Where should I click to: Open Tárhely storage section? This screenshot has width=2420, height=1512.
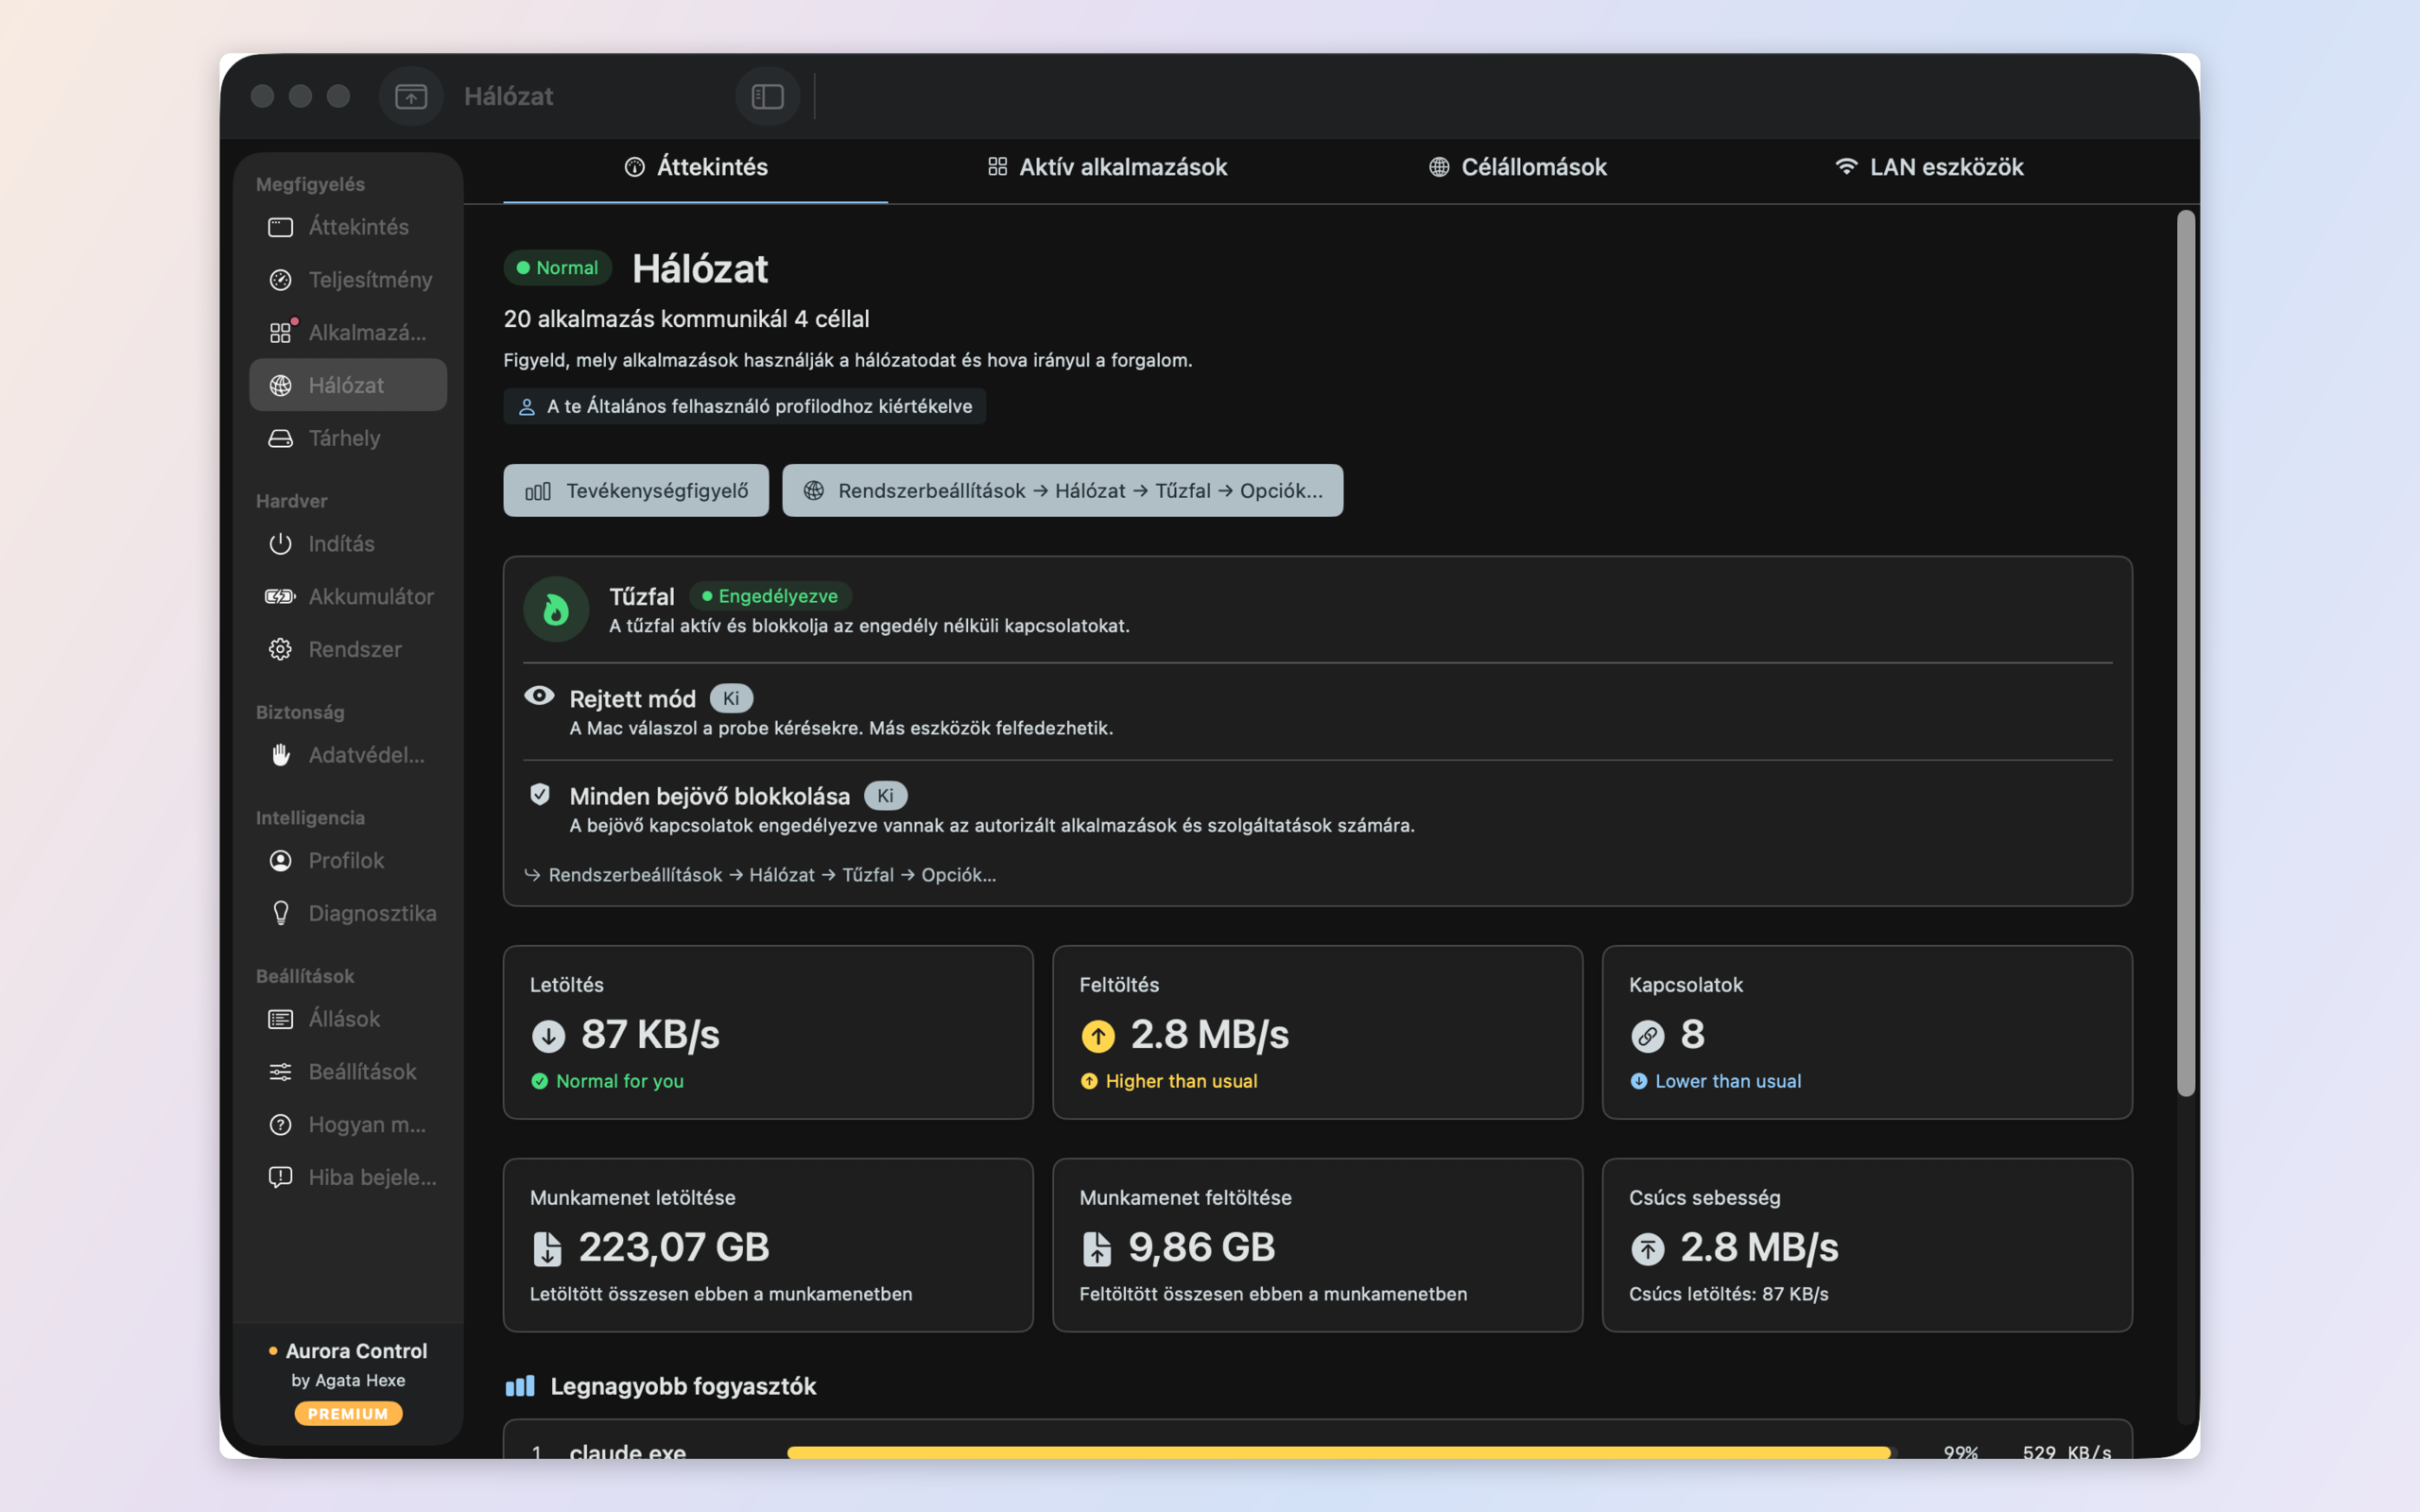coord(348,438)
